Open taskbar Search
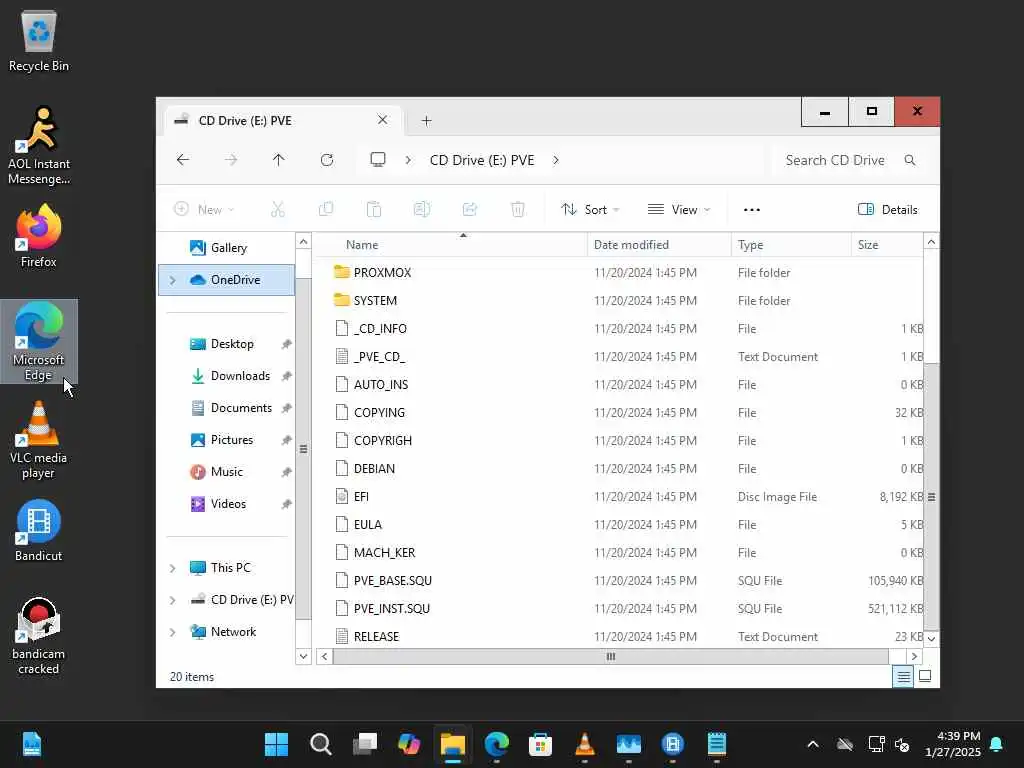The height and width of the screenshot is (768, 1024). 321,744
